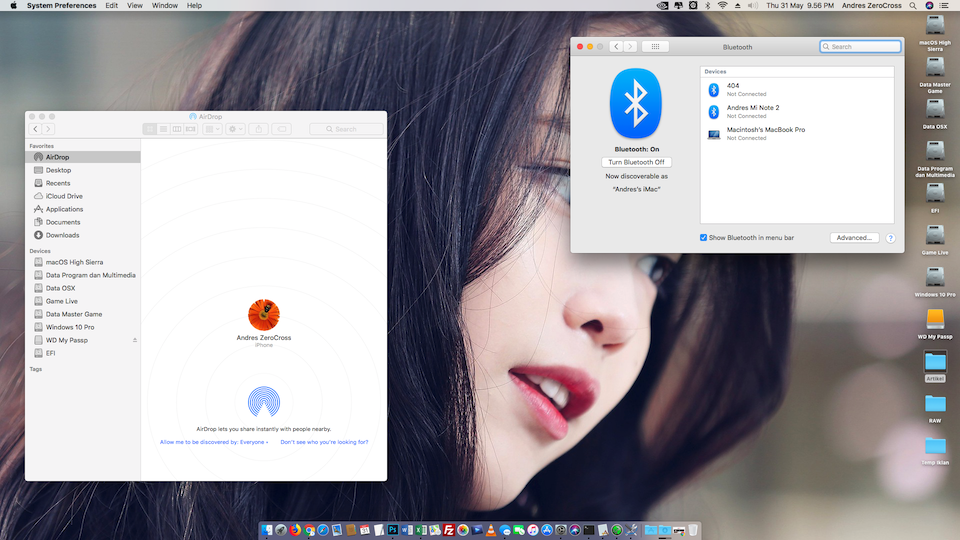Select Applications in Finder sidebar
The height and width of the screenshot is (540, 960).
[64, 209]
